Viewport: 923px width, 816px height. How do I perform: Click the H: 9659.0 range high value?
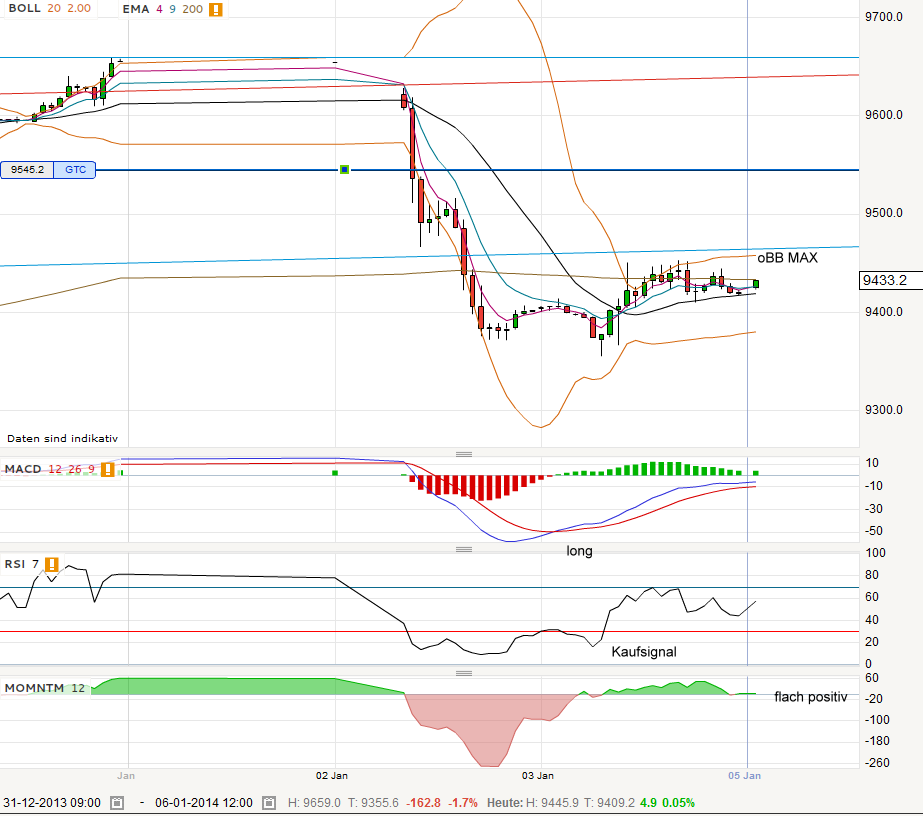point(314,802)
